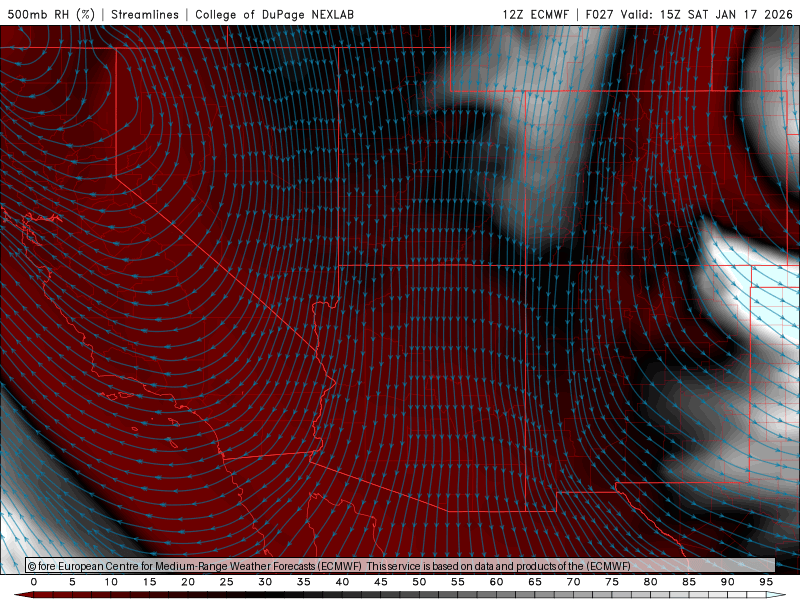The height and width of the screenshot is (600, 800).
Task: Select the '10' value on the RH scale
Action: (x=111, y=582)
